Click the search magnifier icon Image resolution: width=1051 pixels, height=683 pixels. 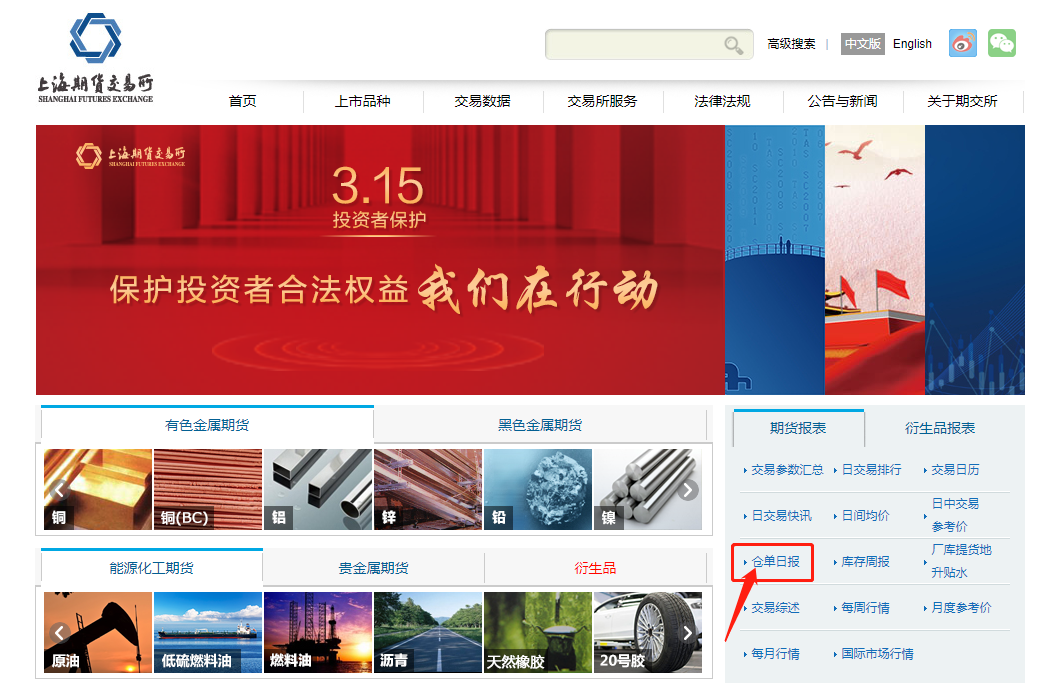(733, 45)
